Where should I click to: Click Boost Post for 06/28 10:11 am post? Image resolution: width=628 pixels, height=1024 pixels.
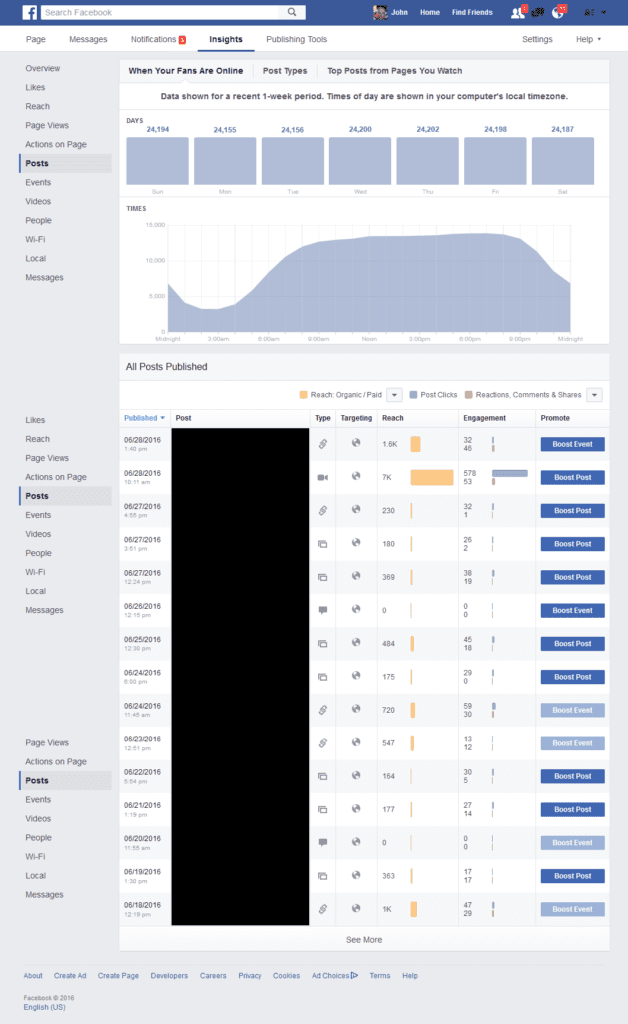(x=573, y=478)
